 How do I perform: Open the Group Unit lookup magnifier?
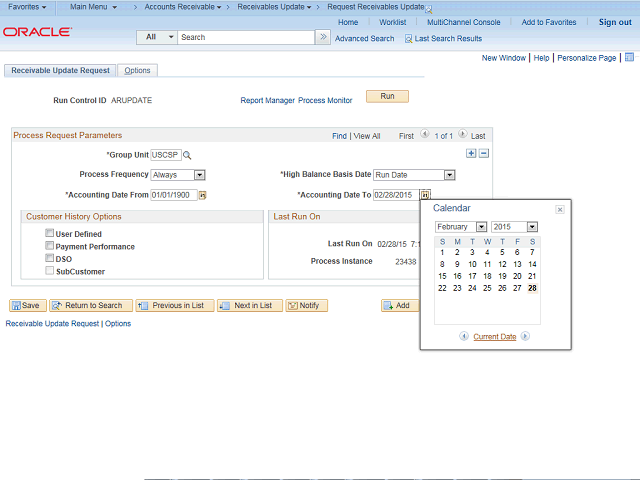pyautogui.click(x=187, y=155)
